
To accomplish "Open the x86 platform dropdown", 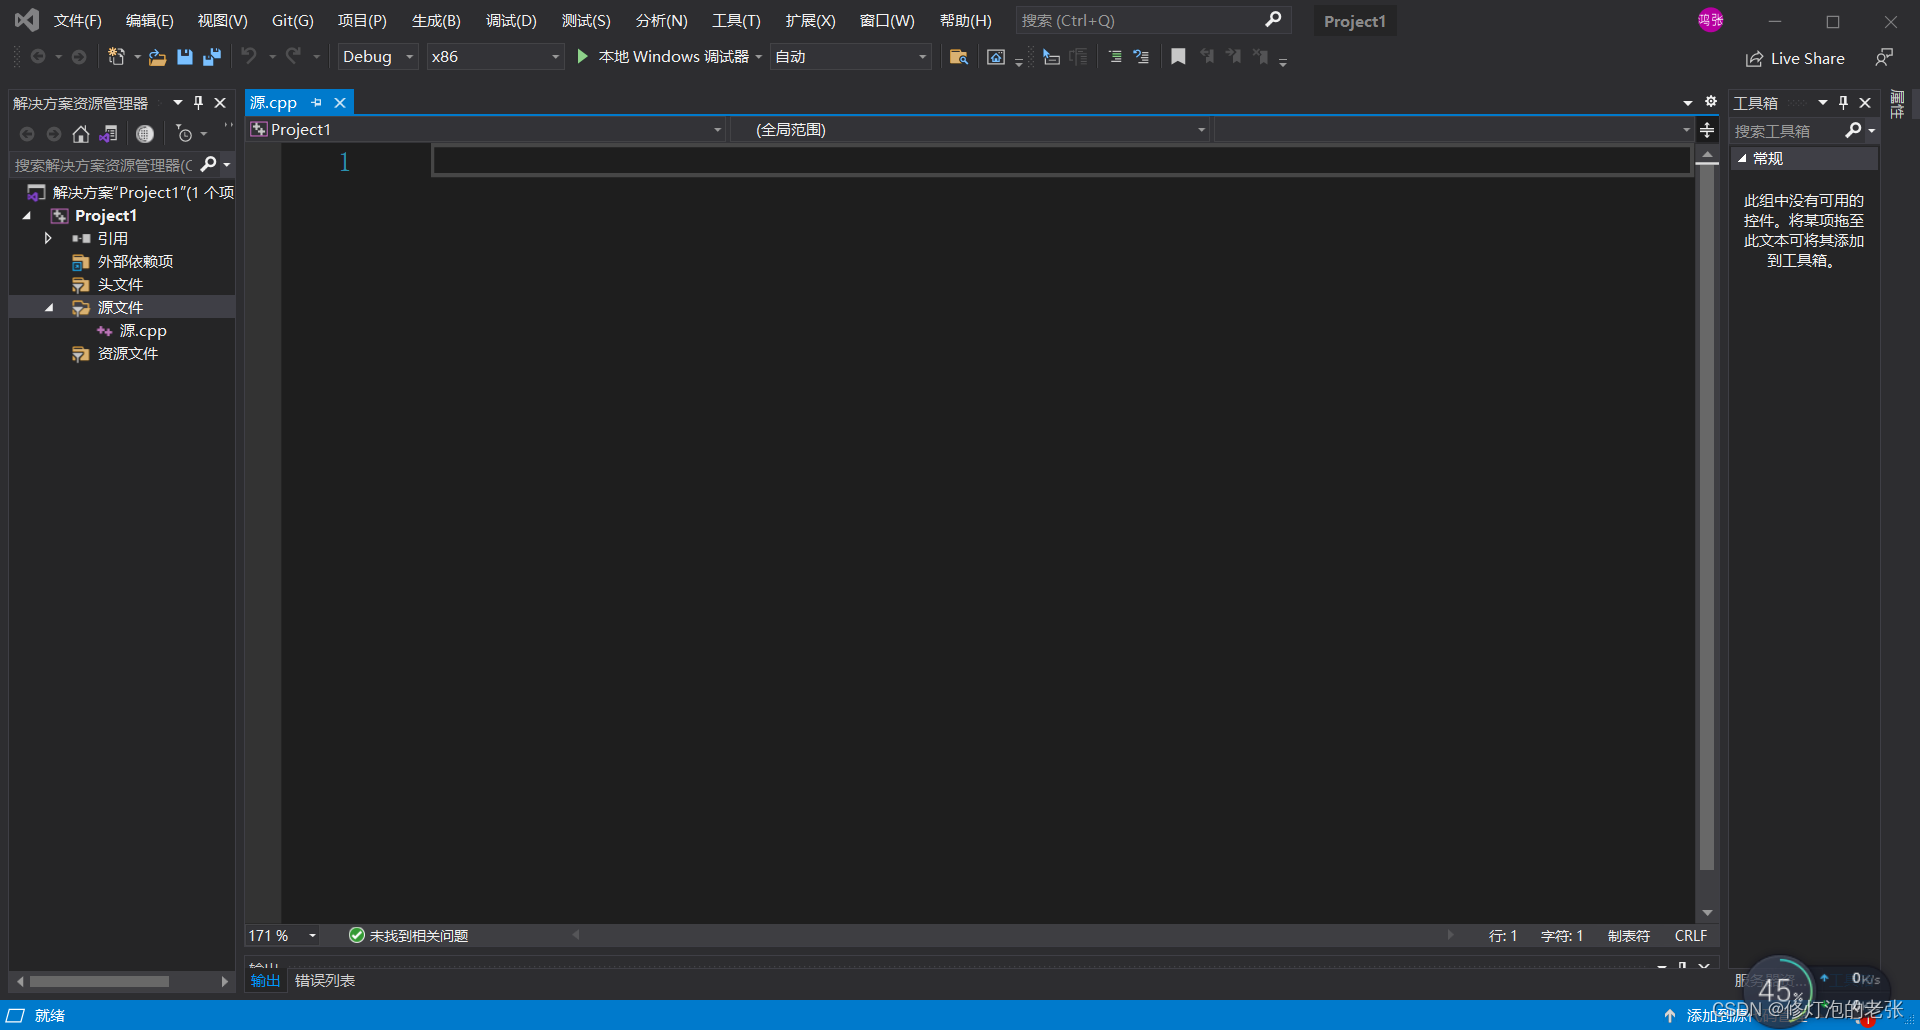I will click(x=495, y=57).
